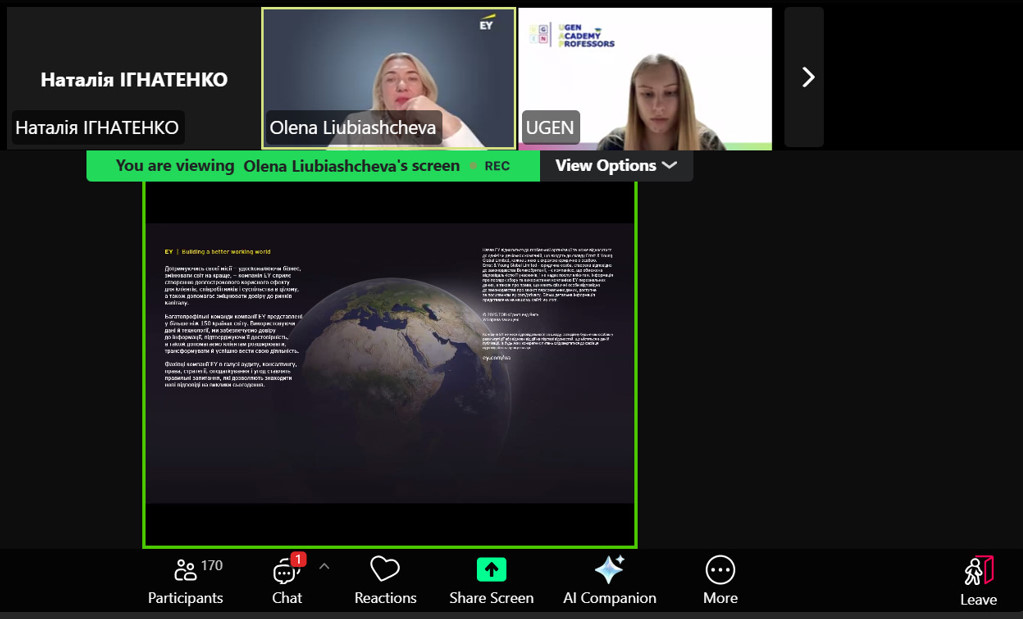Select the UGEN participant video tile
Image resolution: width=1023 pixels, height=619 pixels.
[645, 78]
